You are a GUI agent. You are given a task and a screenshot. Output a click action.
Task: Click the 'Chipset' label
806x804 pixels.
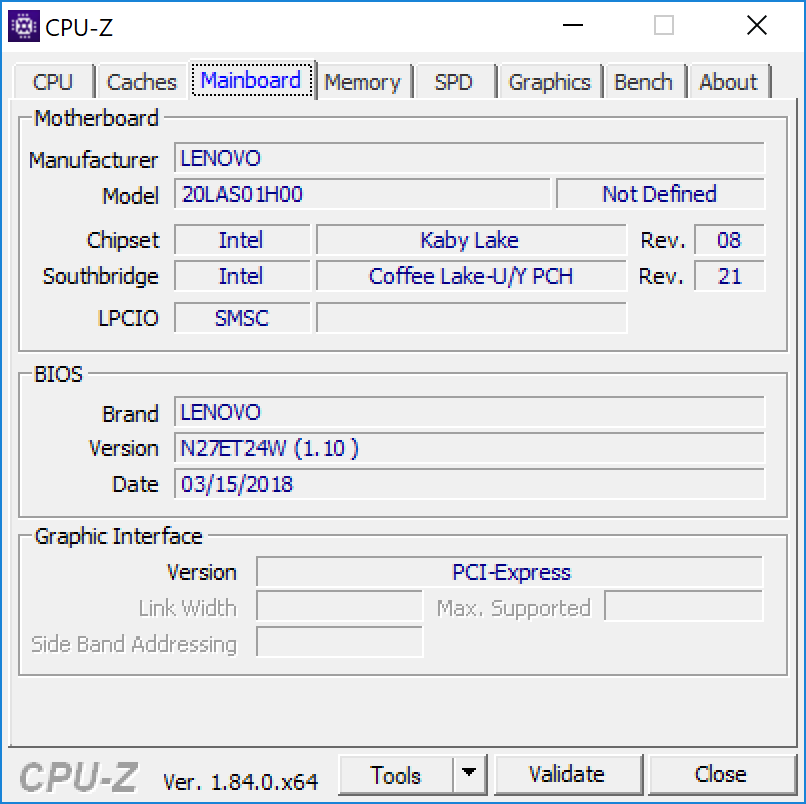coord(123,240)
